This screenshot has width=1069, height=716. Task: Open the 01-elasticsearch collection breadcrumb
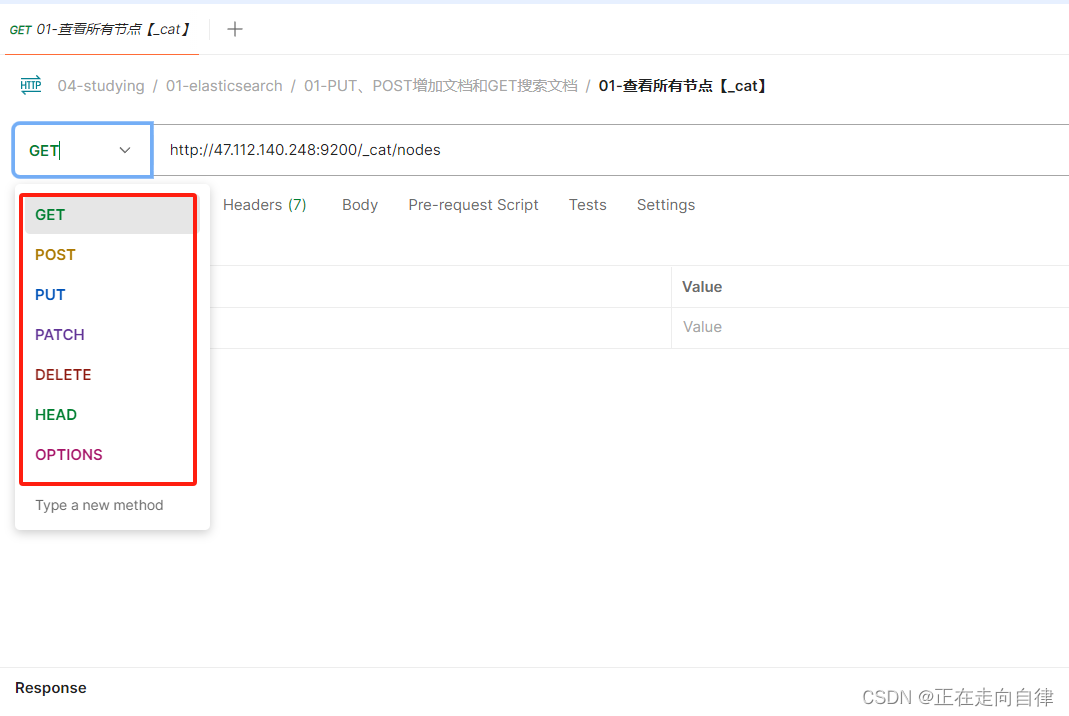(224, 85)
